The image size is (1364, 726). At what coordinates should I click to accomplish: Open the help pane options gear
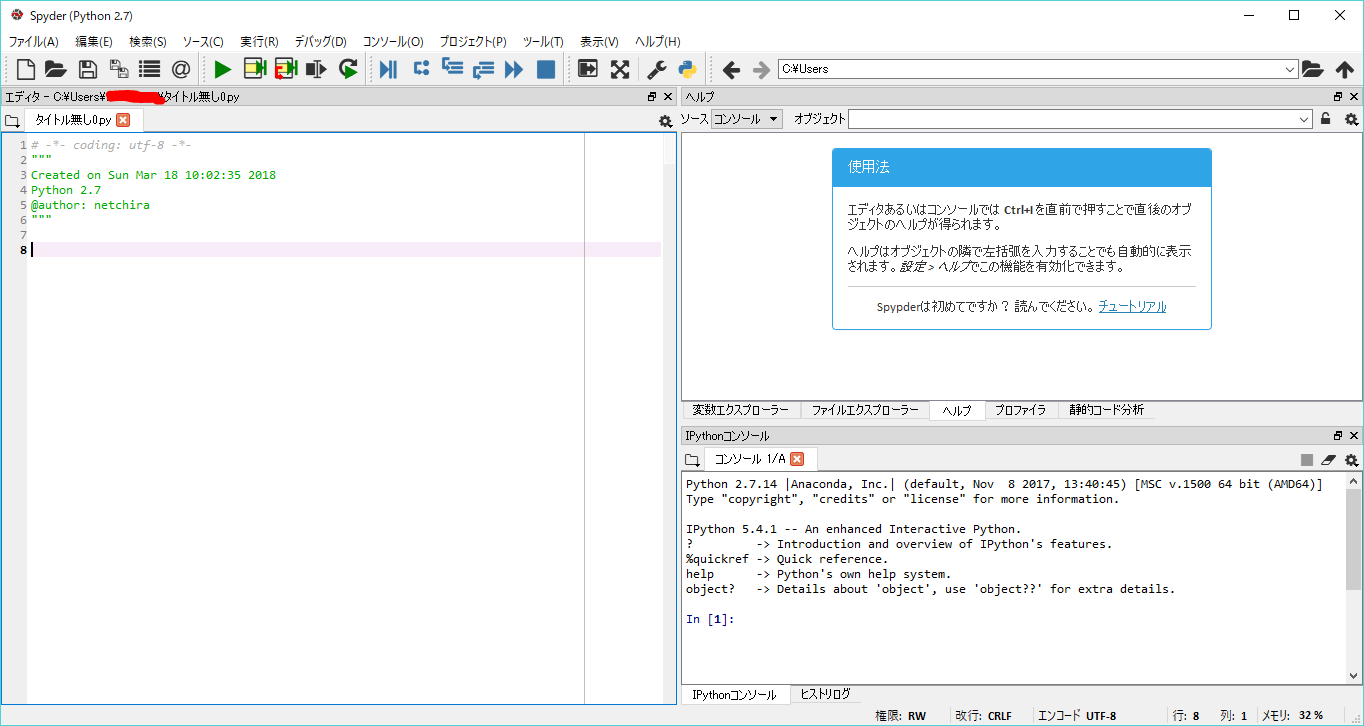(x=1351, y=119)
